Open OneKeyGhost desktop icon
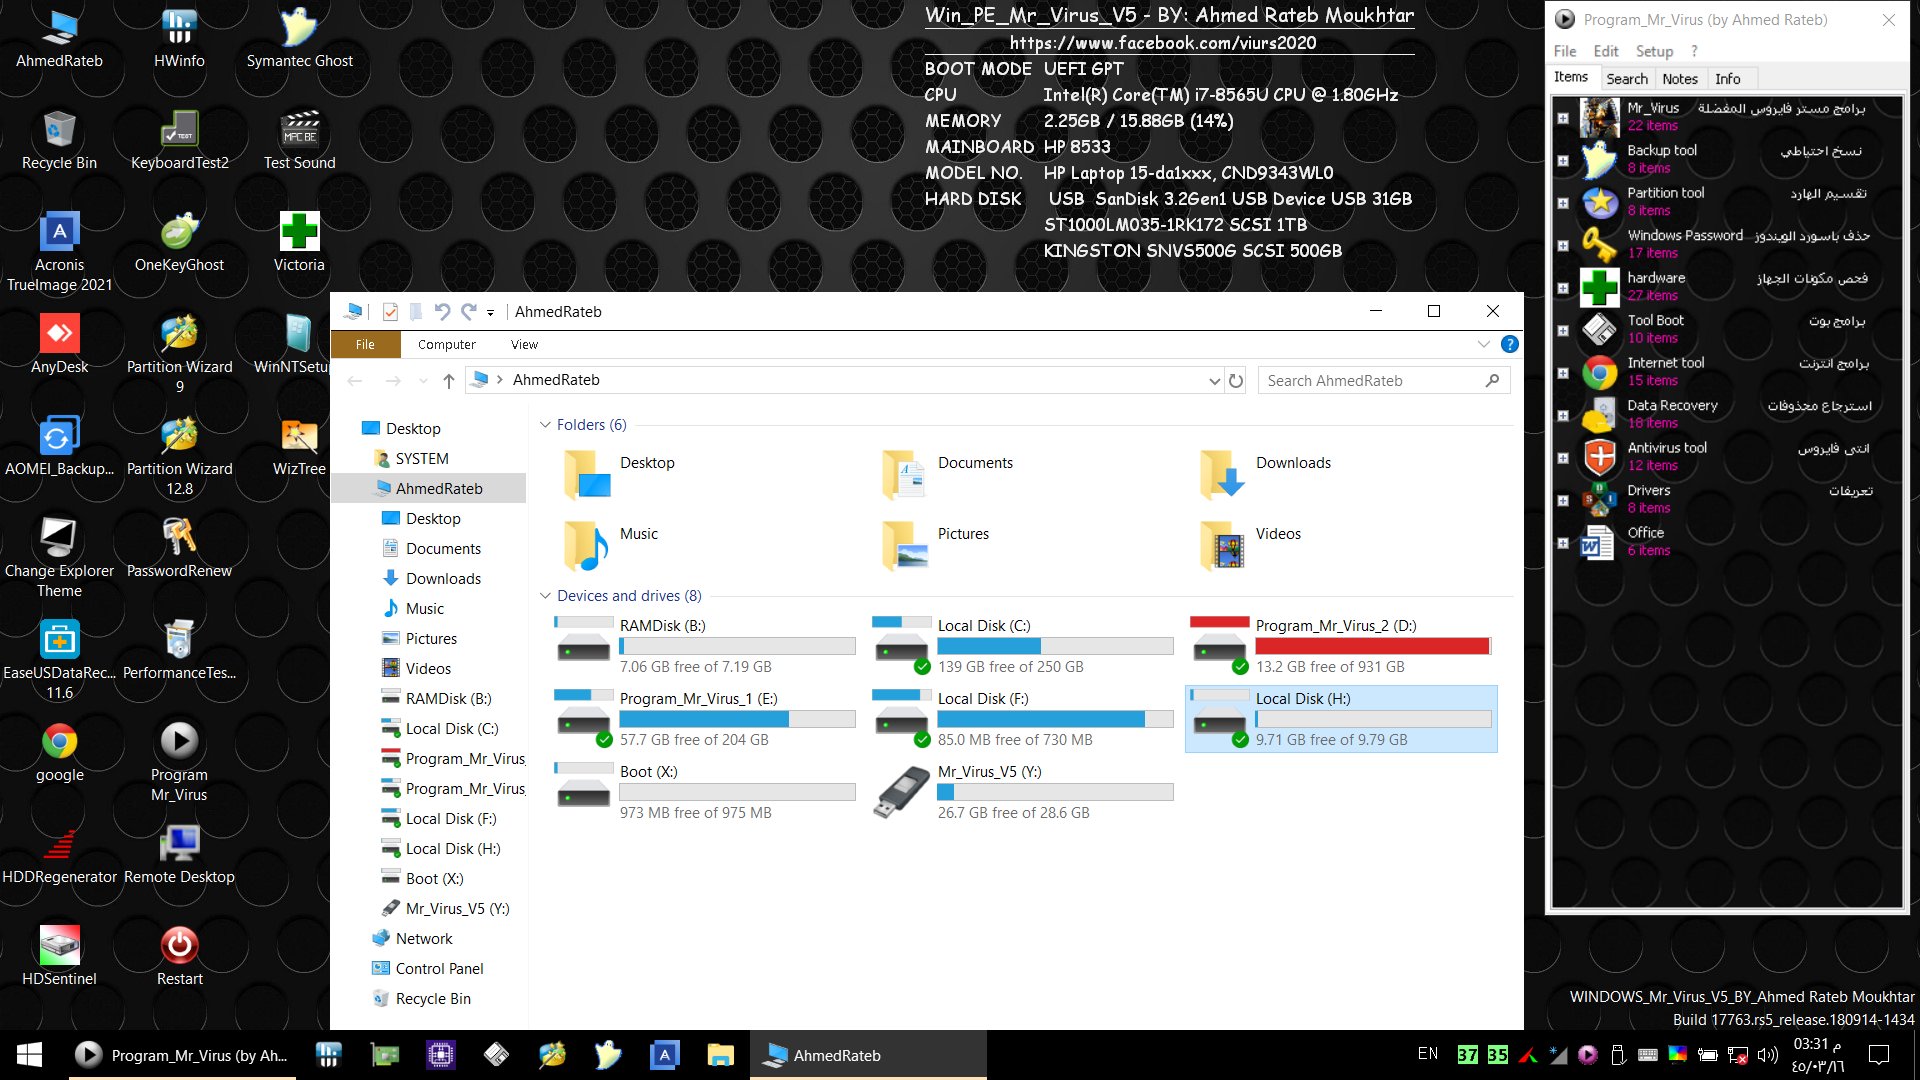This screenshot has height=1080, width=1920. coord(179,243)
